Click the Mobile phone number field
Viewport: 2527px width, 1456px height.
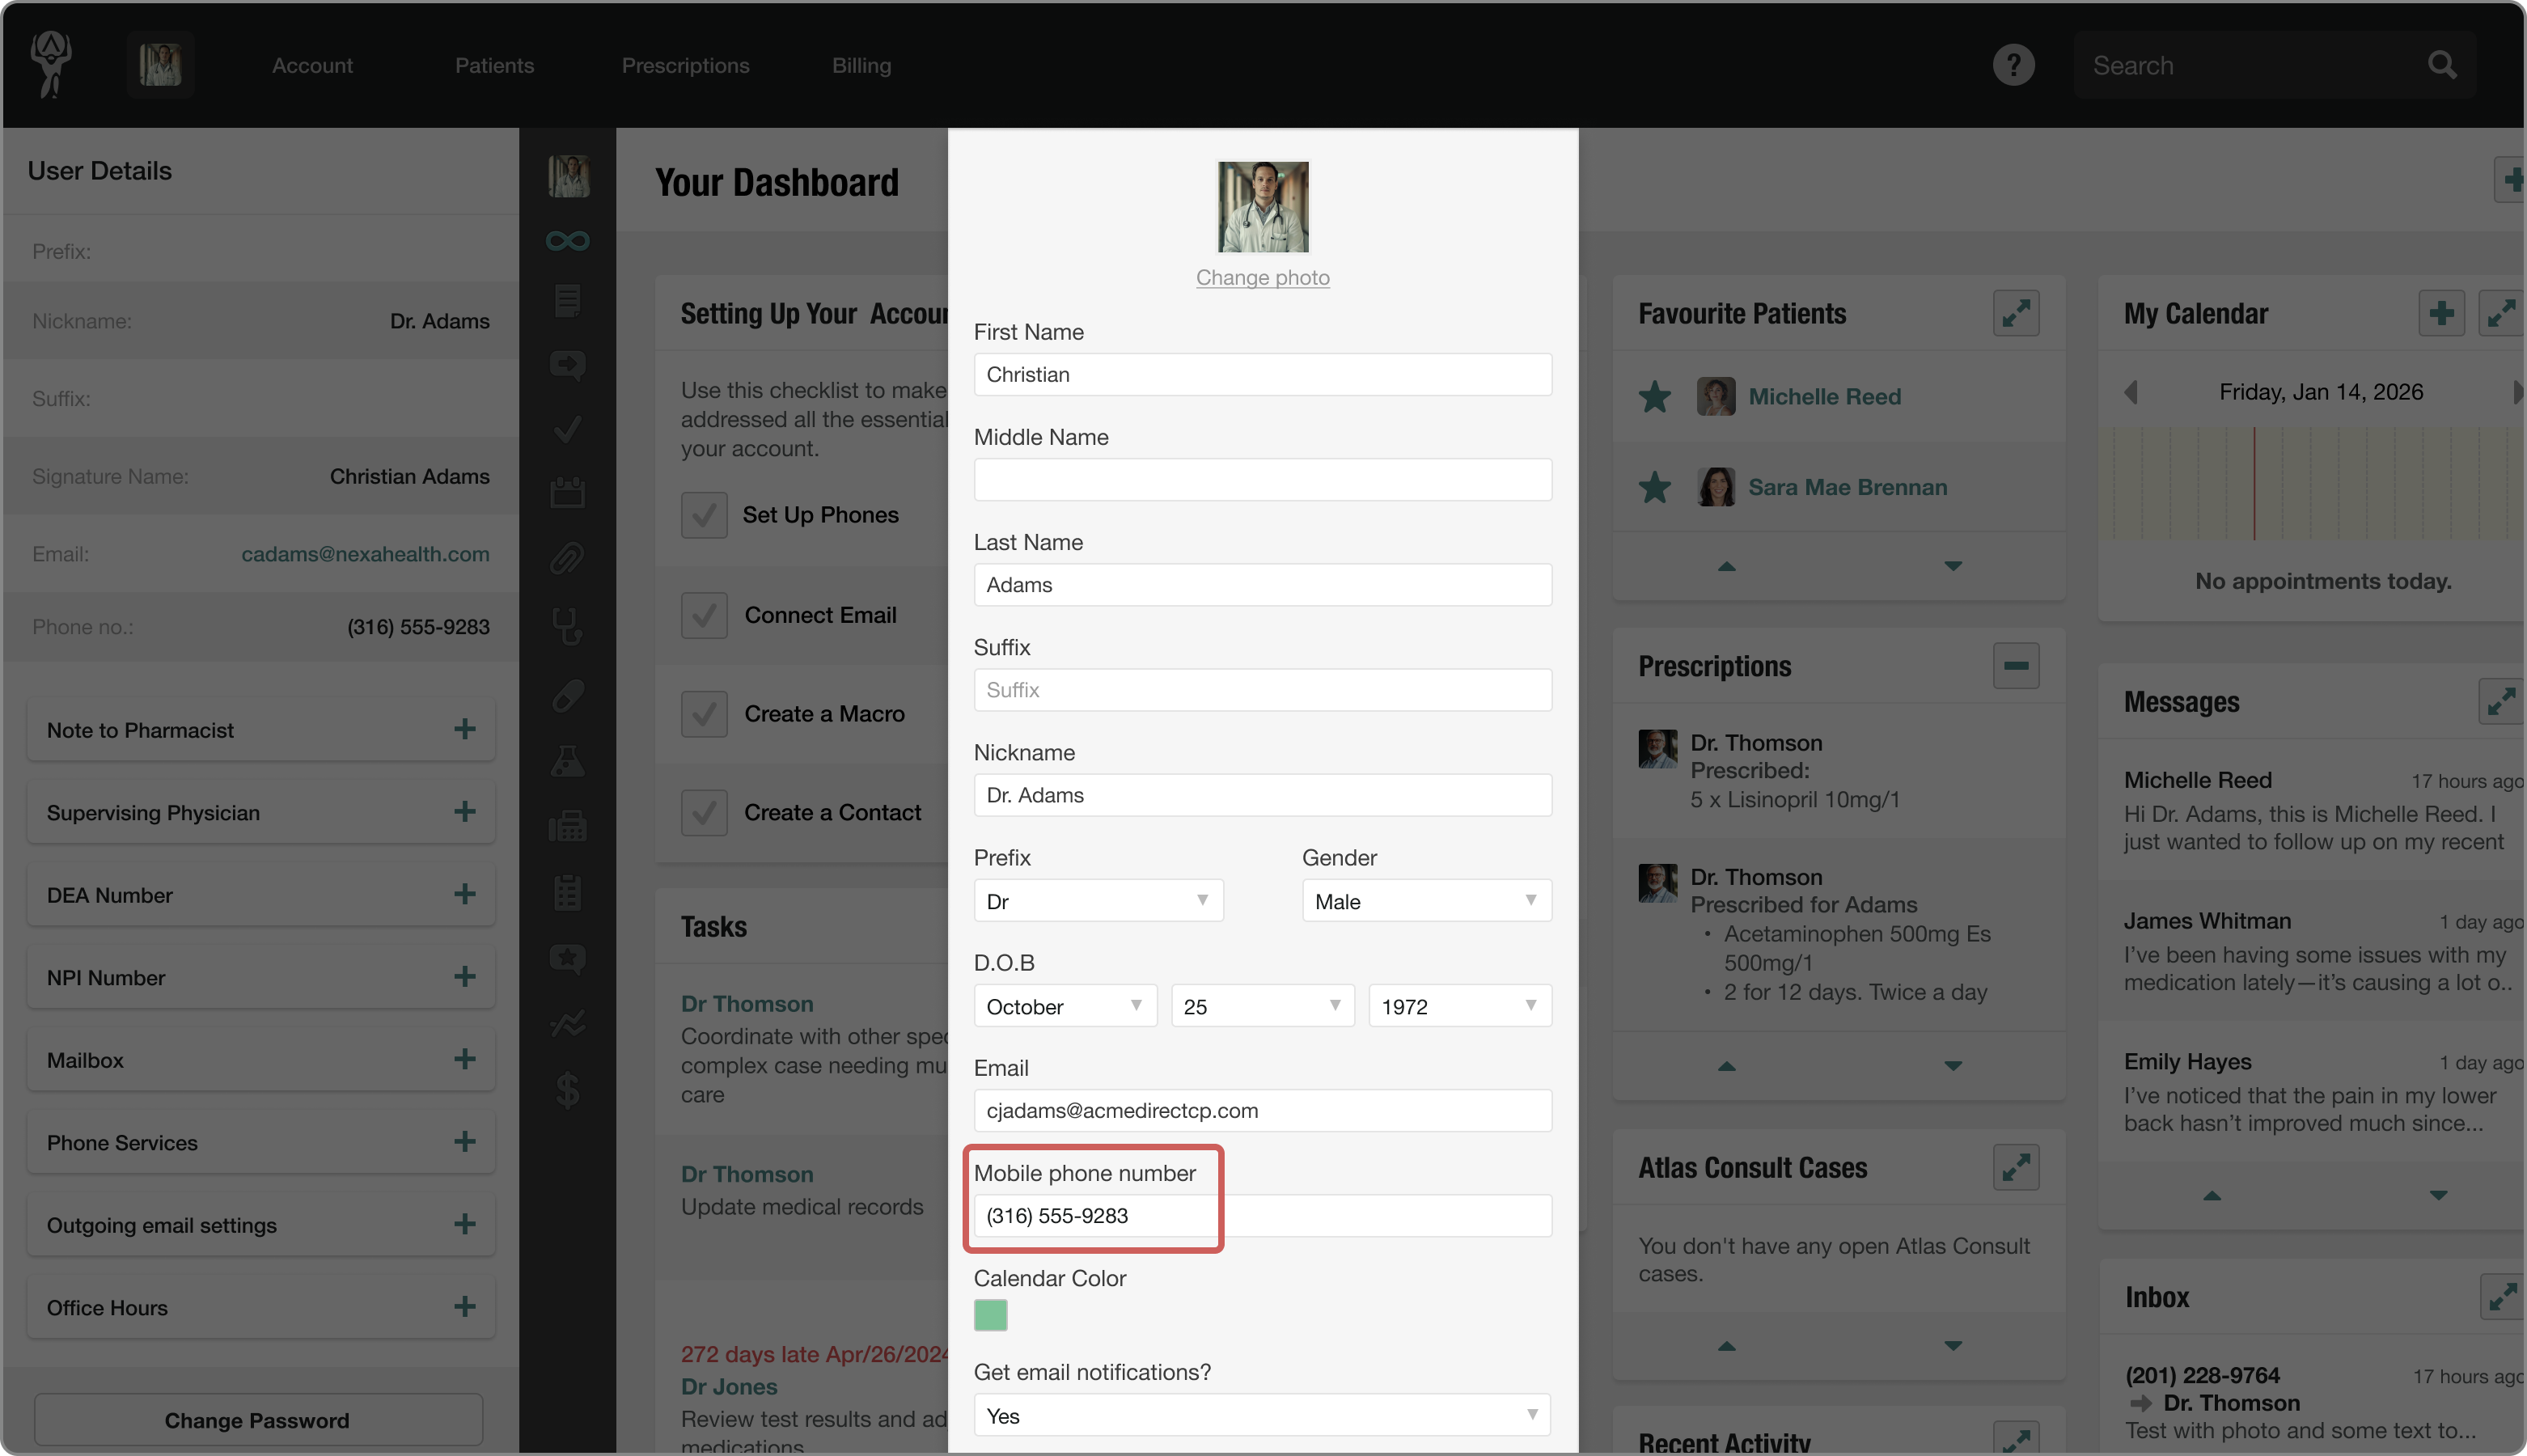pos(1263,1215)
